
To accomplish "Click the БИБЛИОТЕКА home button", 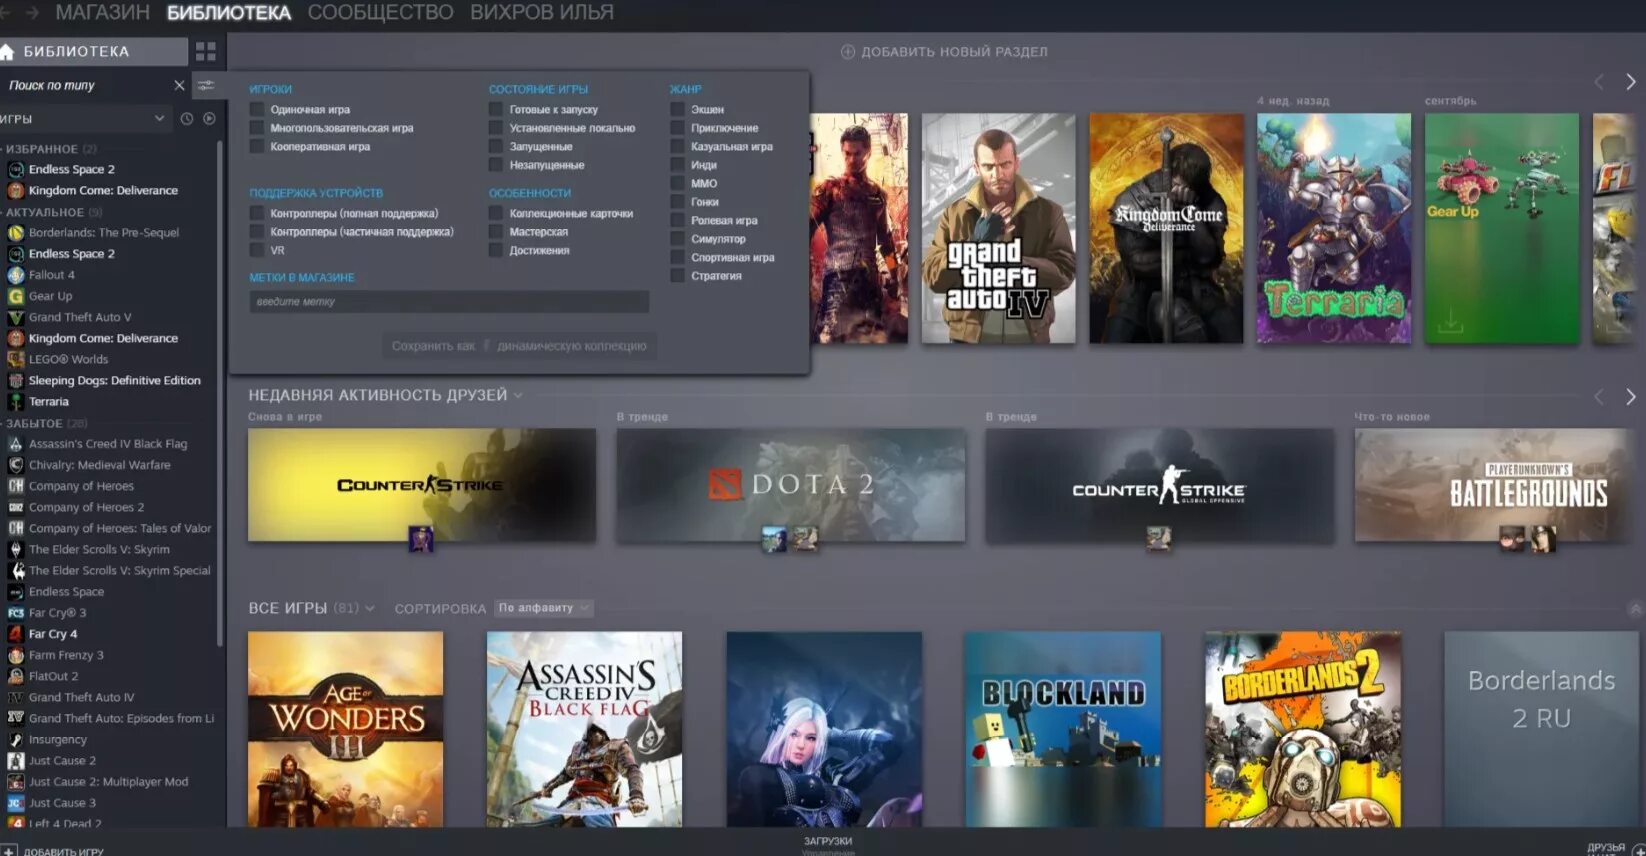I will [94, 52].
